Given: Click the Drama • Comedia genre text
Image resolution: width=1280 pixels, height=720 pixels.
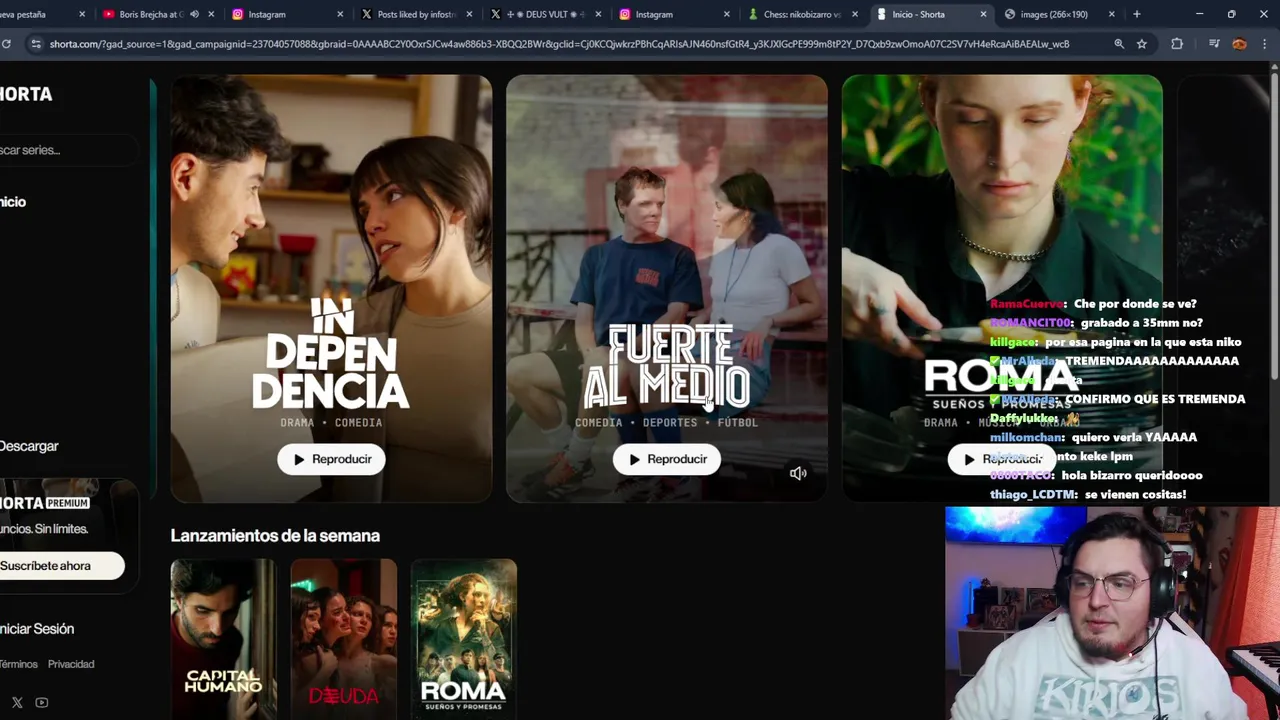Looking at the screenshot, I should (x=331, y=423).
